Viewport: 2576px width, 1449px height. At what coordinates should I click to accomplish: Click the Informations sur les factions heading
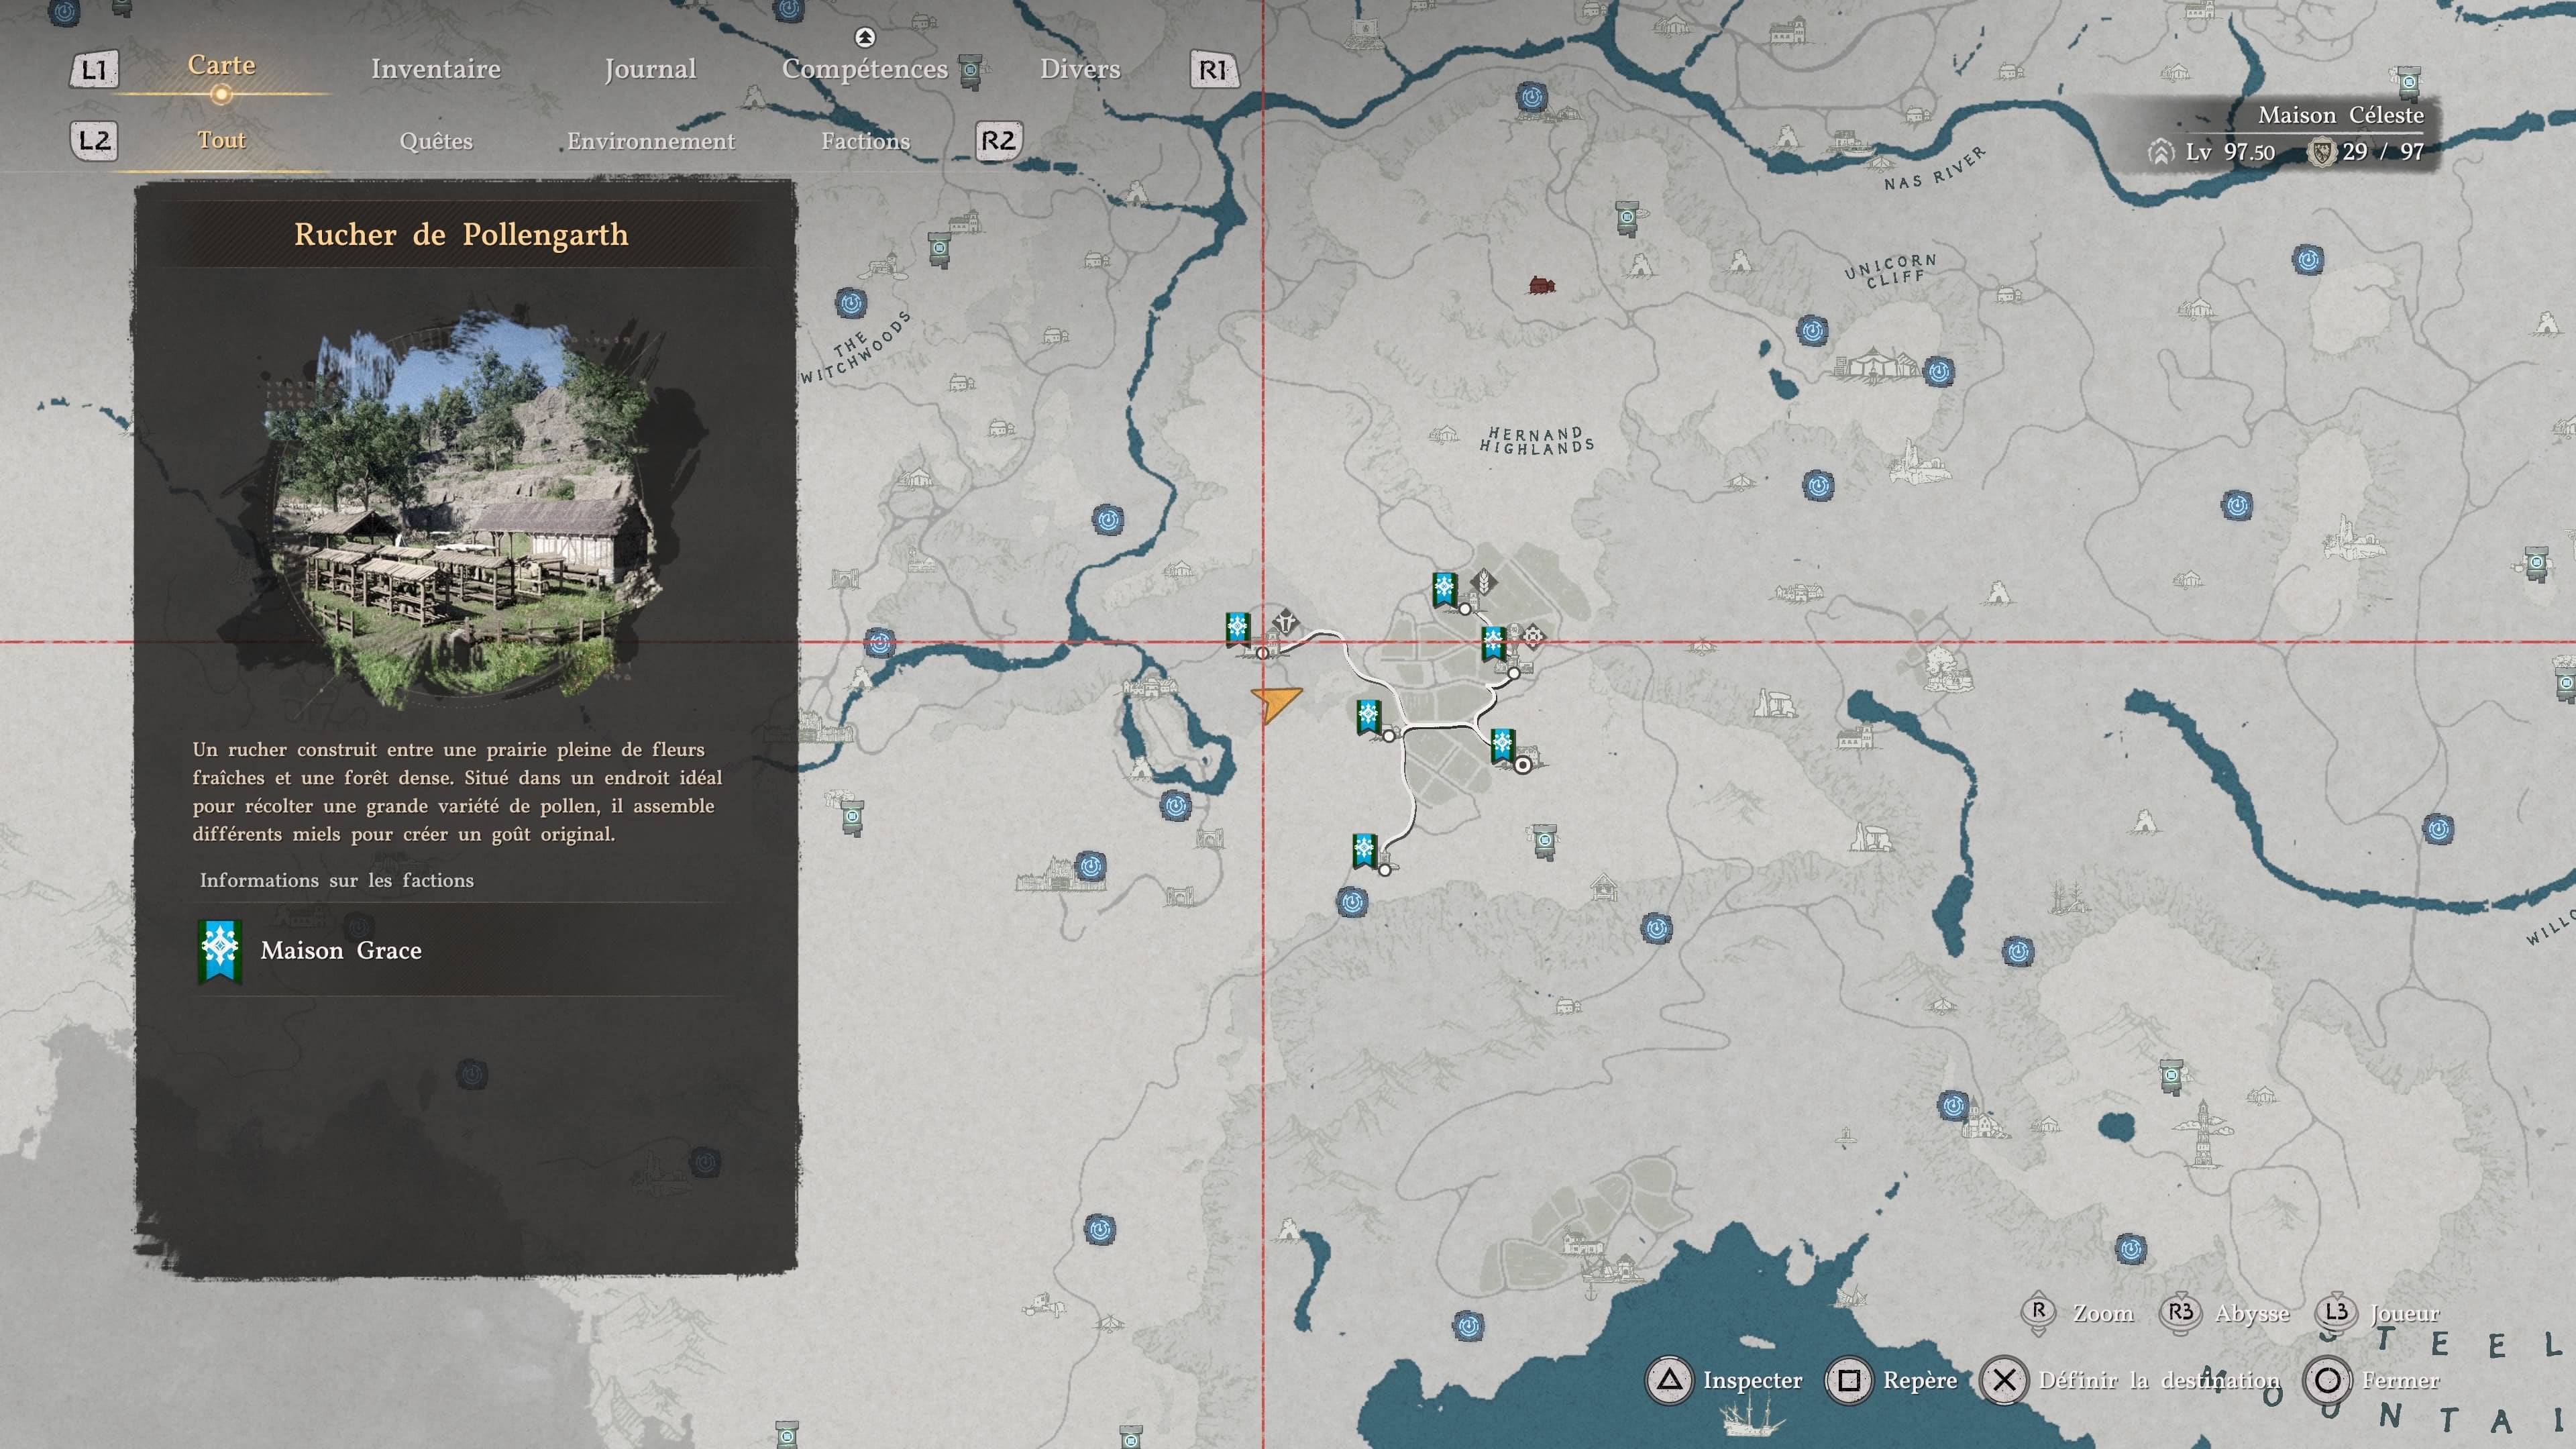coord(336,880)
